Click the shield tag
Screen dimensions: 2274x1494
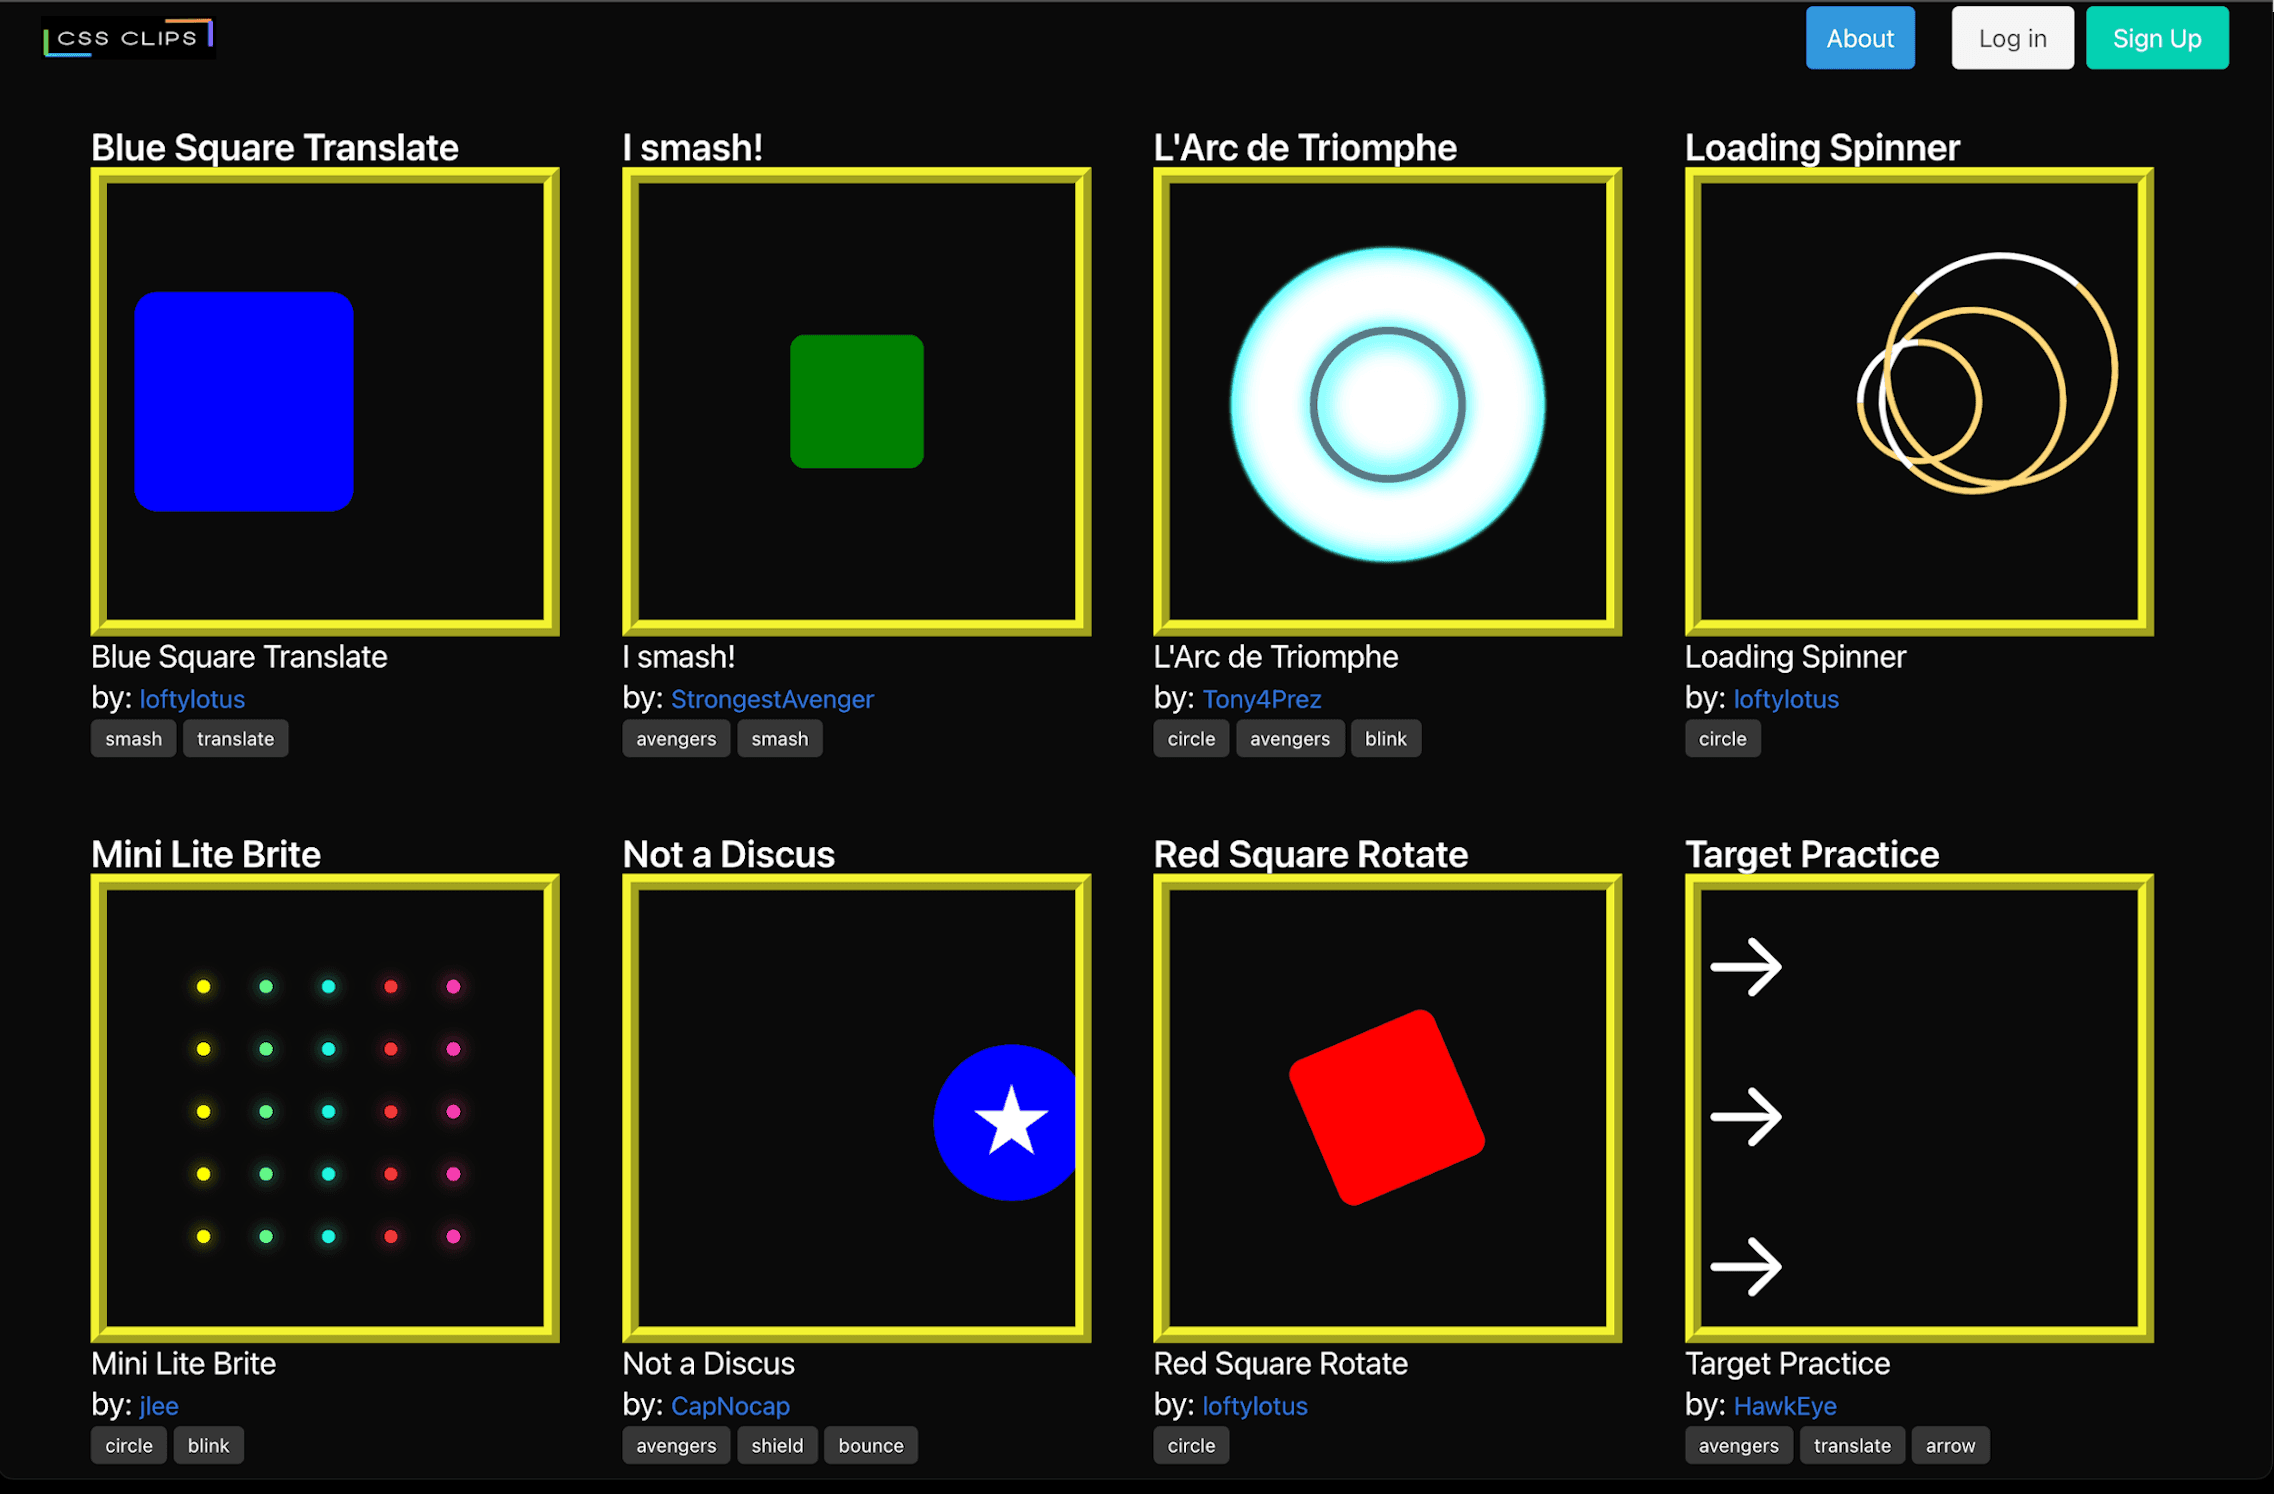coord(777,1446)
